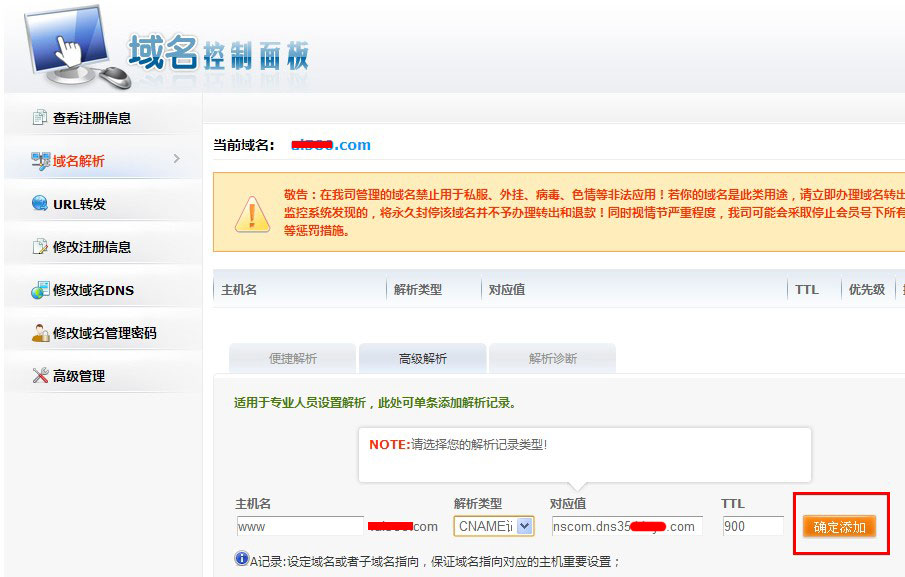Click the 主机名 column header

click(x=239, y=290)
